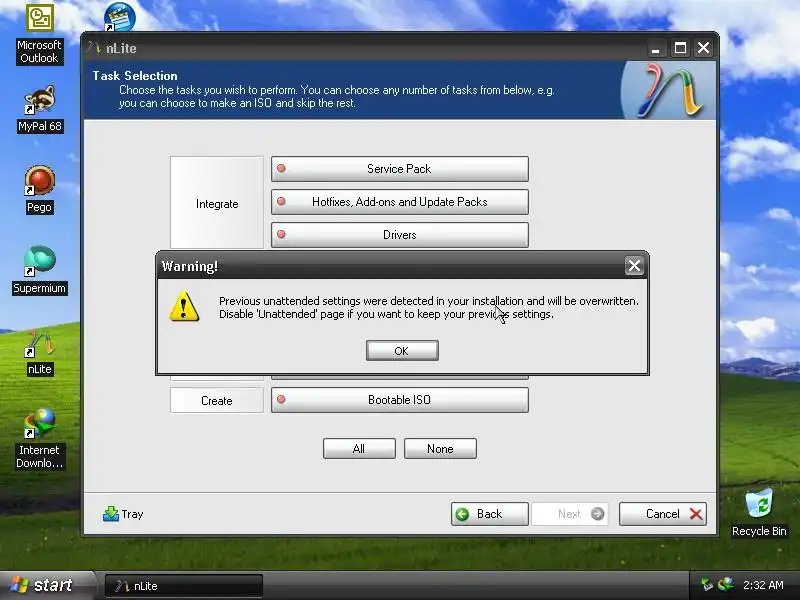Click the disabled Next button
The height and width of the screenshot is (600, 800).
tap(570, 514)
